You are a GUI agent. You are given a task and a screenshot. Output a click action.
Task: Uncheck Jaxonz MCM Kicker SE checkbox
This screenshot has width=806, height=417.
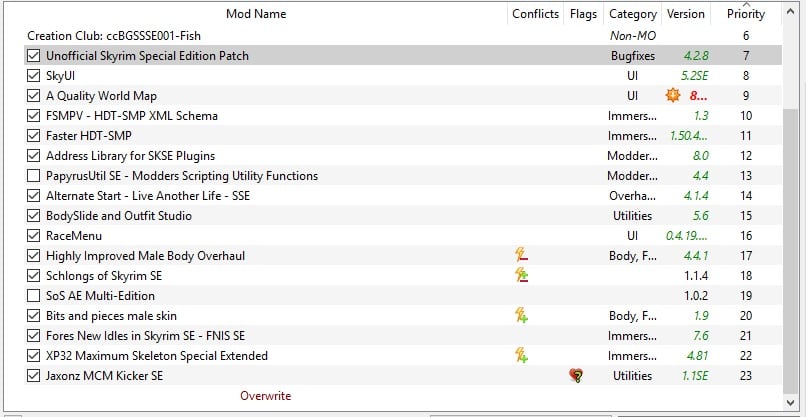coord(33,376)
